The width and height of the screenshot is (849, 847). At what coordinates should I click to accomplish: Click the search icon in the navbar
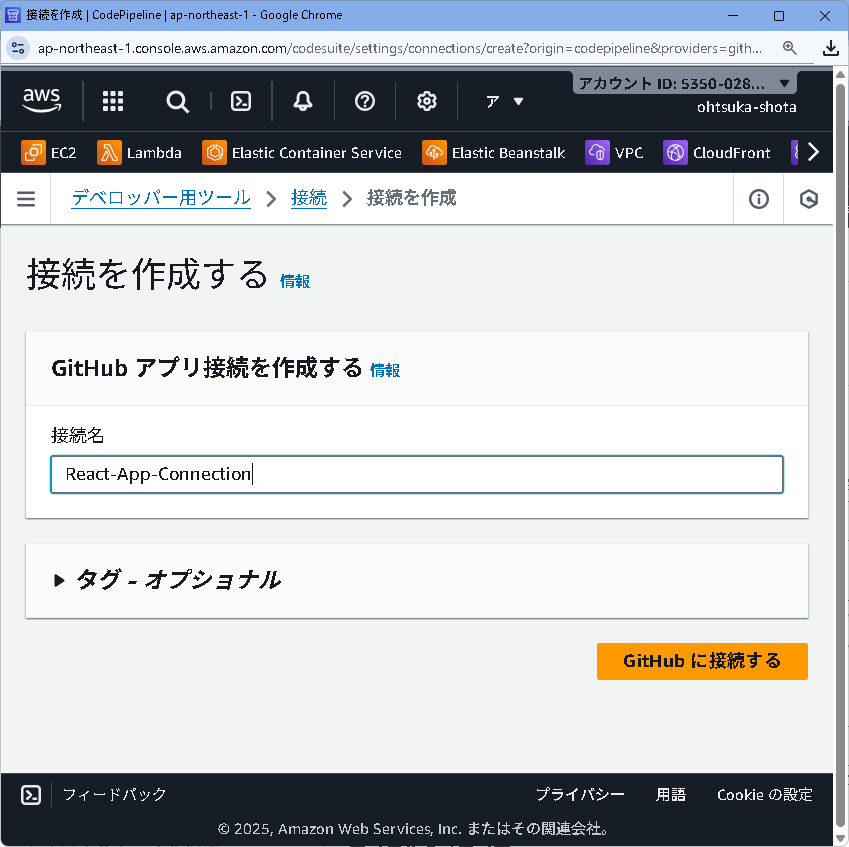177,101
